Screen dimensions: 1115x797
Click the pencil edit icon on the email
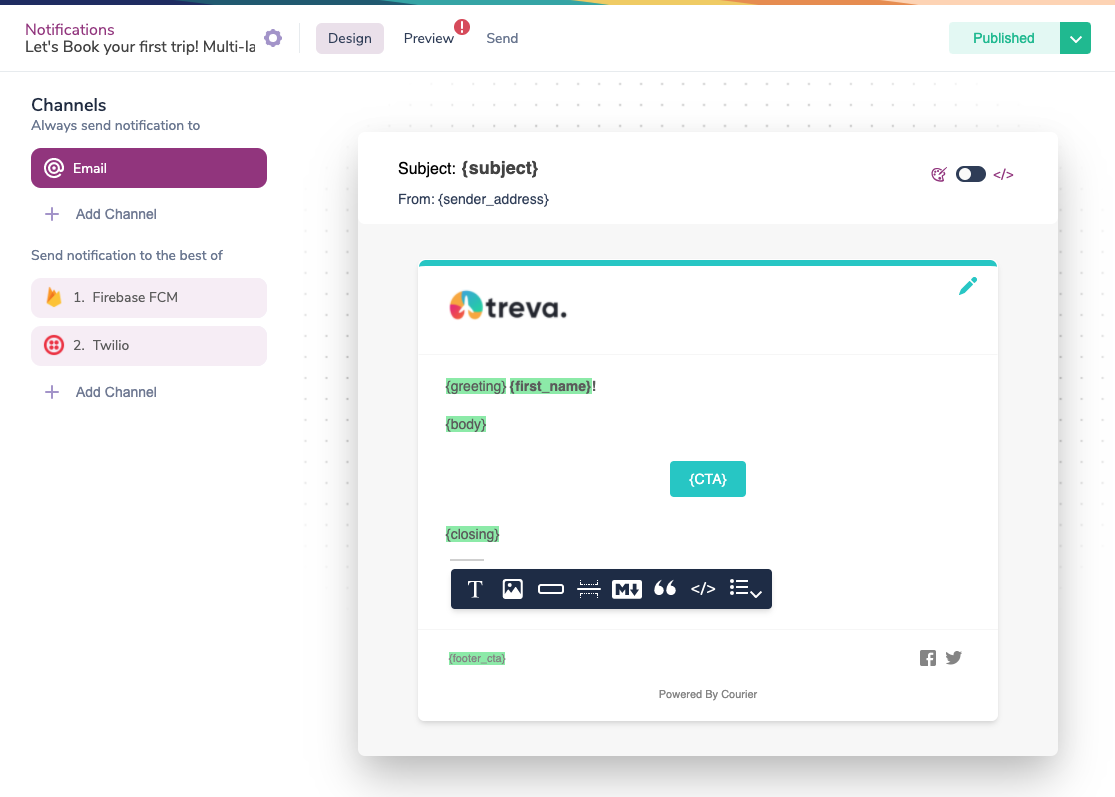tap(968, 285)
